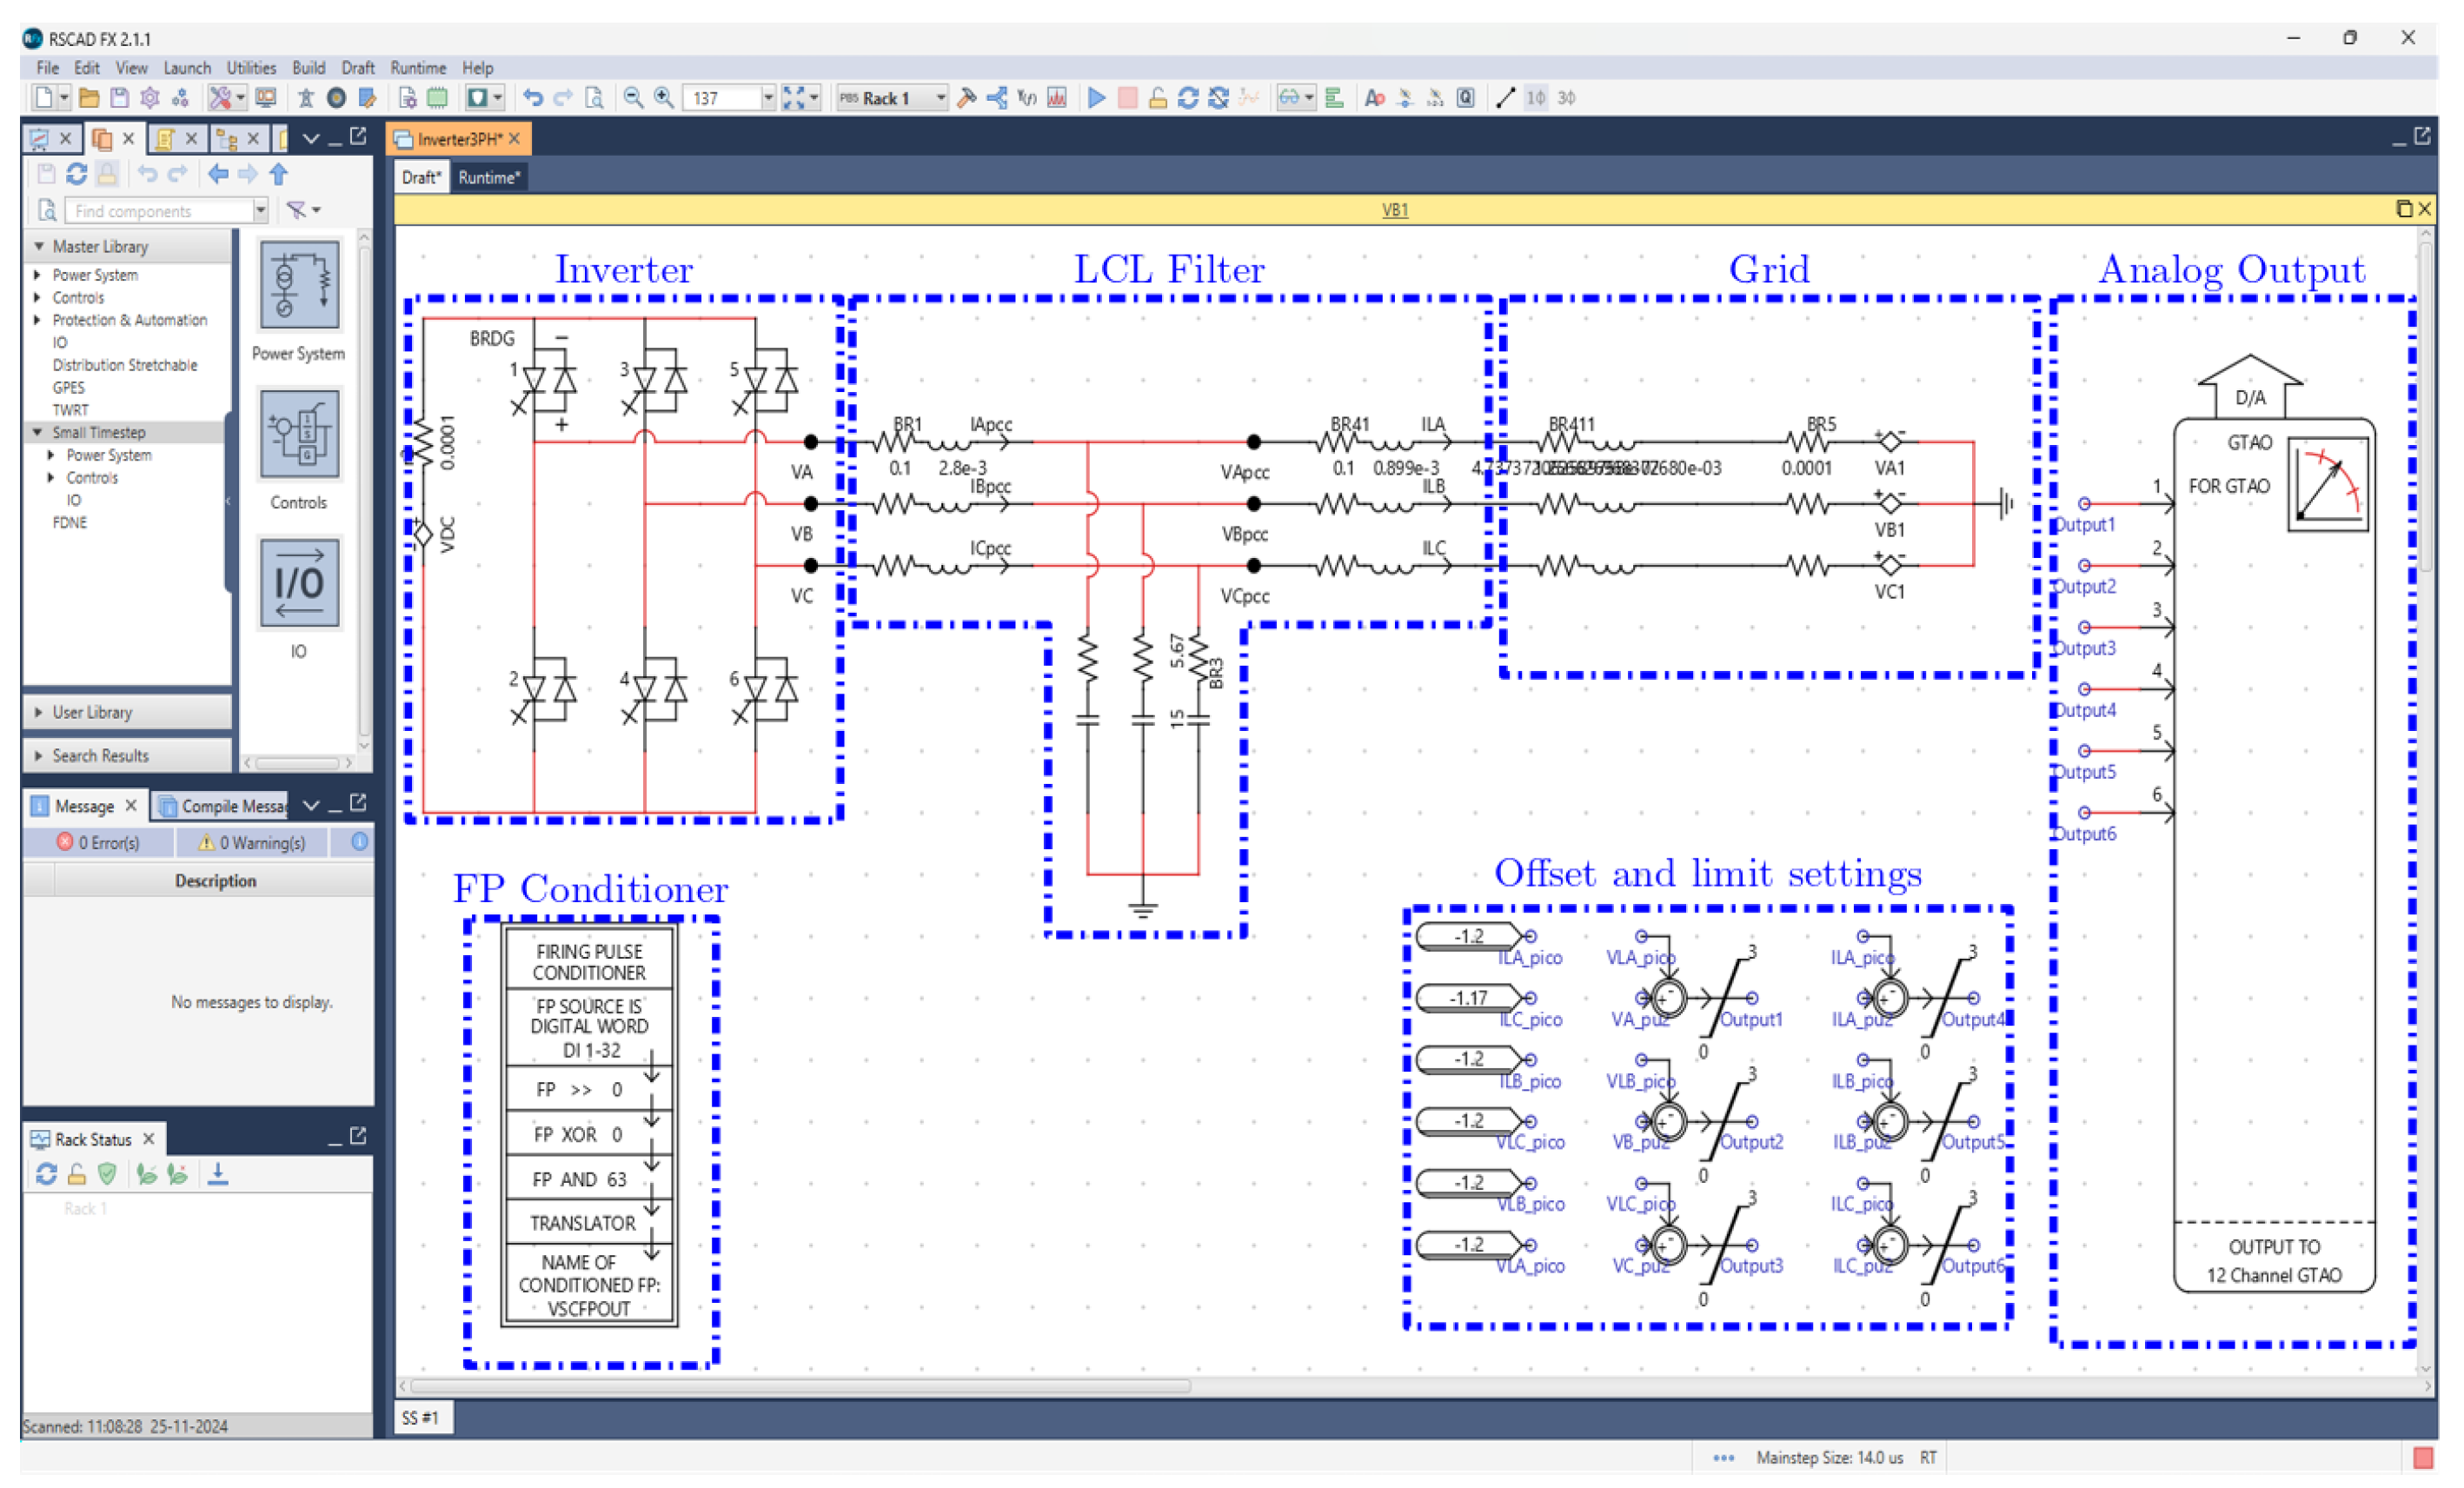2464x1488 pixels.
Task: Click the Compile hammer icon
Action: tap(966, 98)
